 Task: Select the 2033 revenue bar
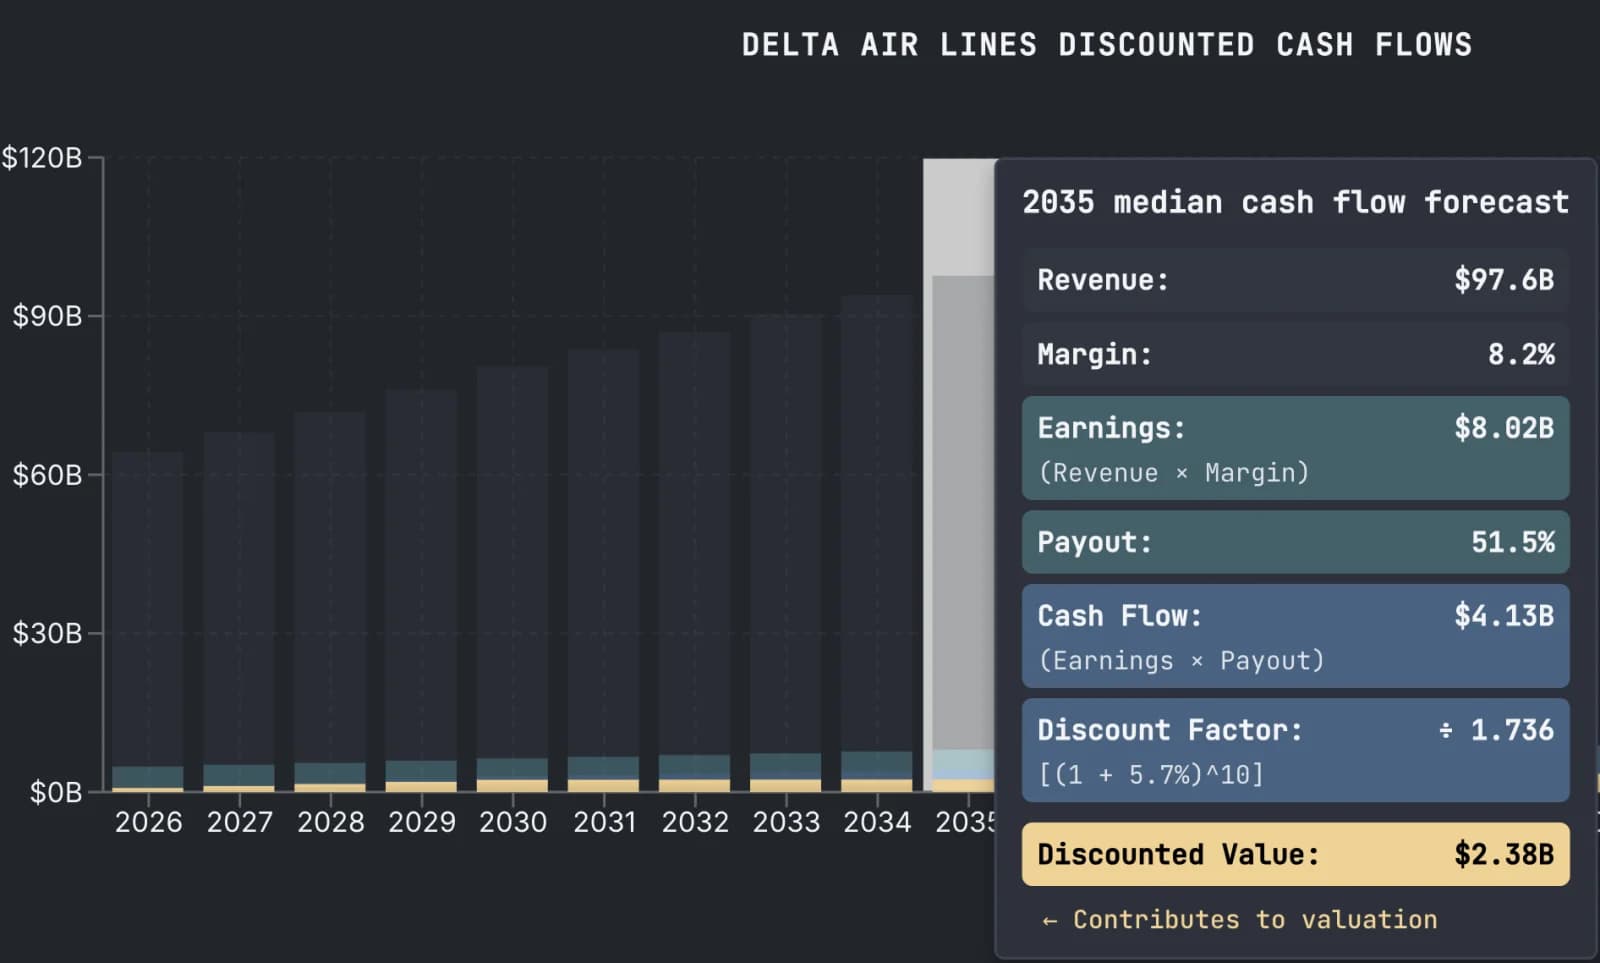pyautogui.click(x=785, y=550)
